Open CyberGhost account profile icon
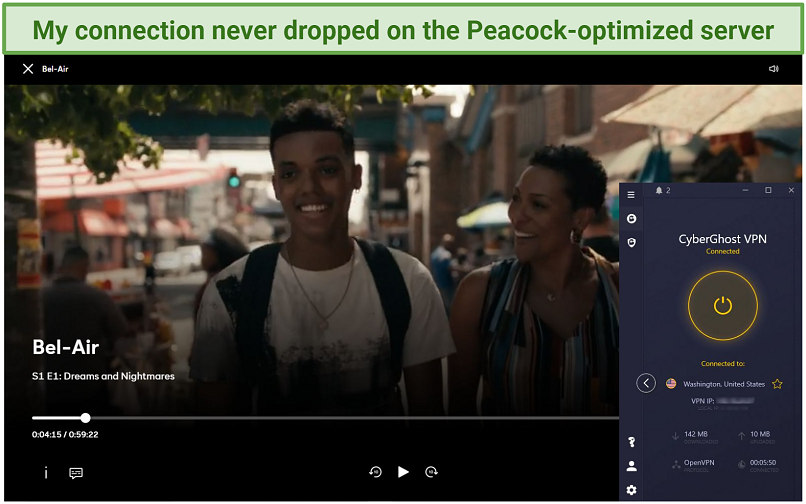Viewport: 806px width, 504px height. [632, 466]
